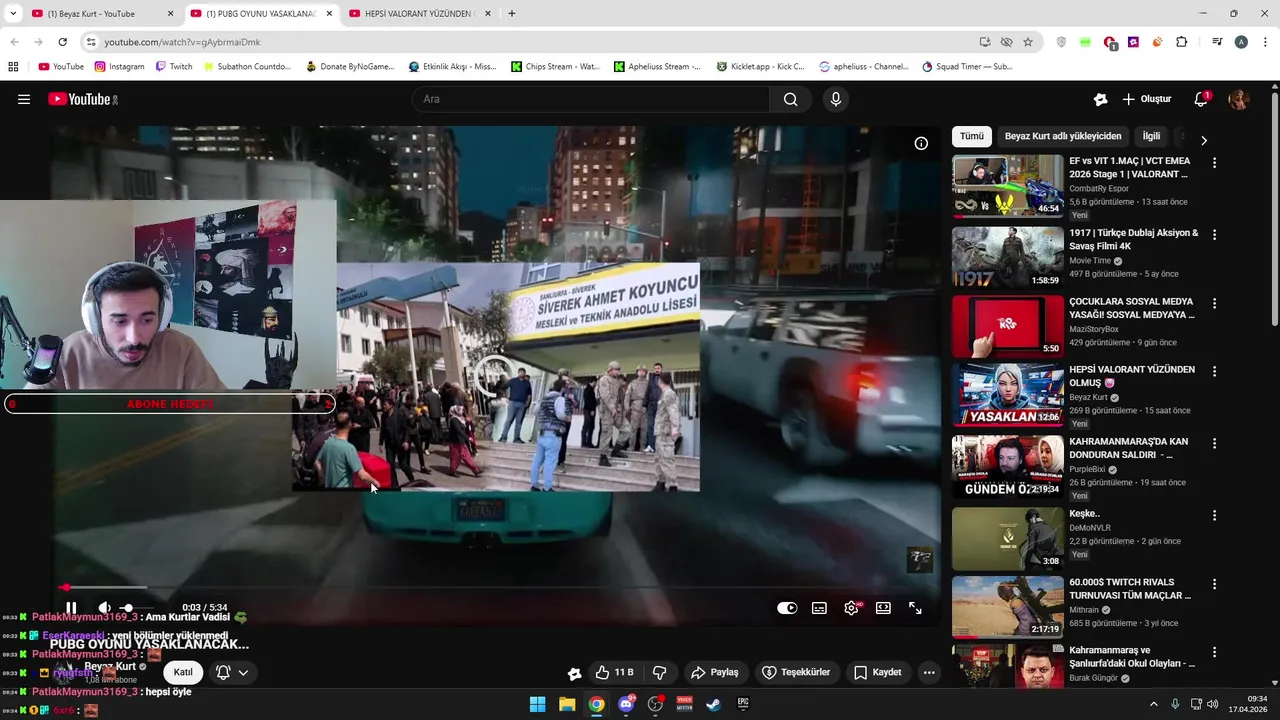Switch to theater mode
This screenshot has height=720, width=1280.
point(883,608)
